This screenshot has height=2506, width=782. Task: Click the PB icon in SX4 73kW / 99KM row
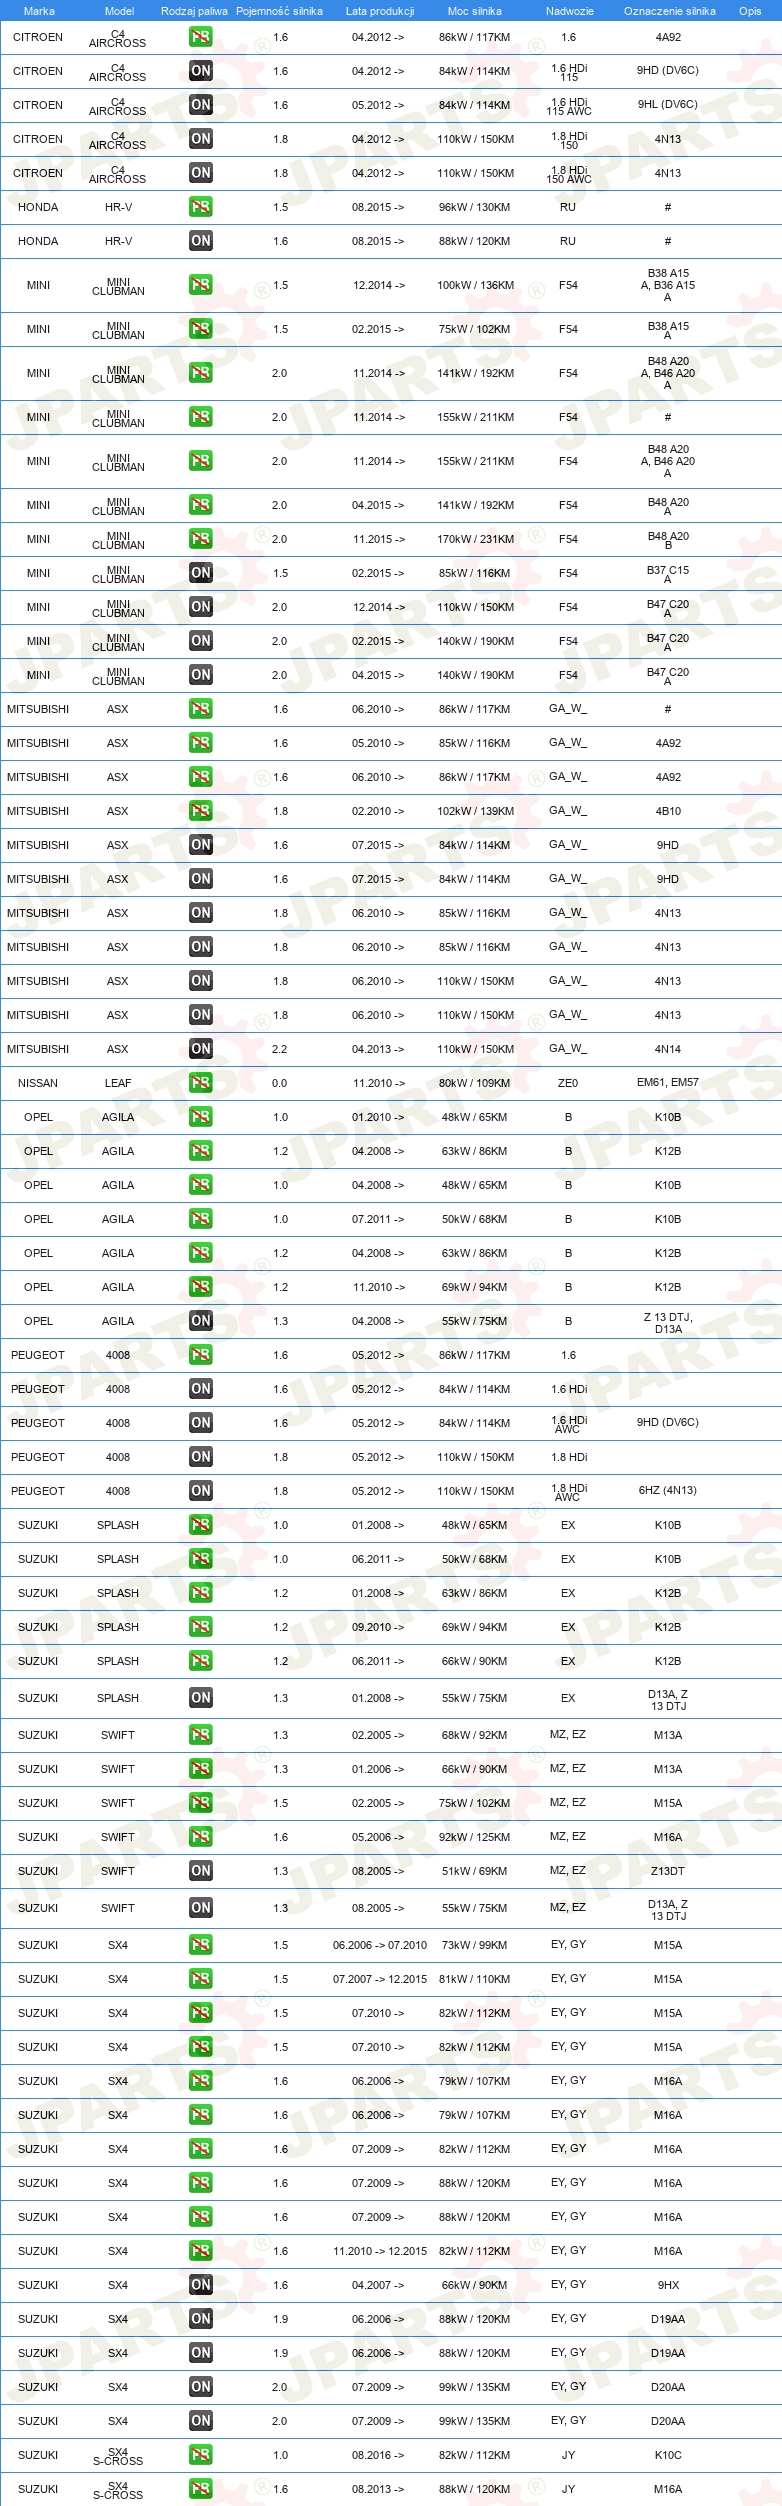[200, 1945]
